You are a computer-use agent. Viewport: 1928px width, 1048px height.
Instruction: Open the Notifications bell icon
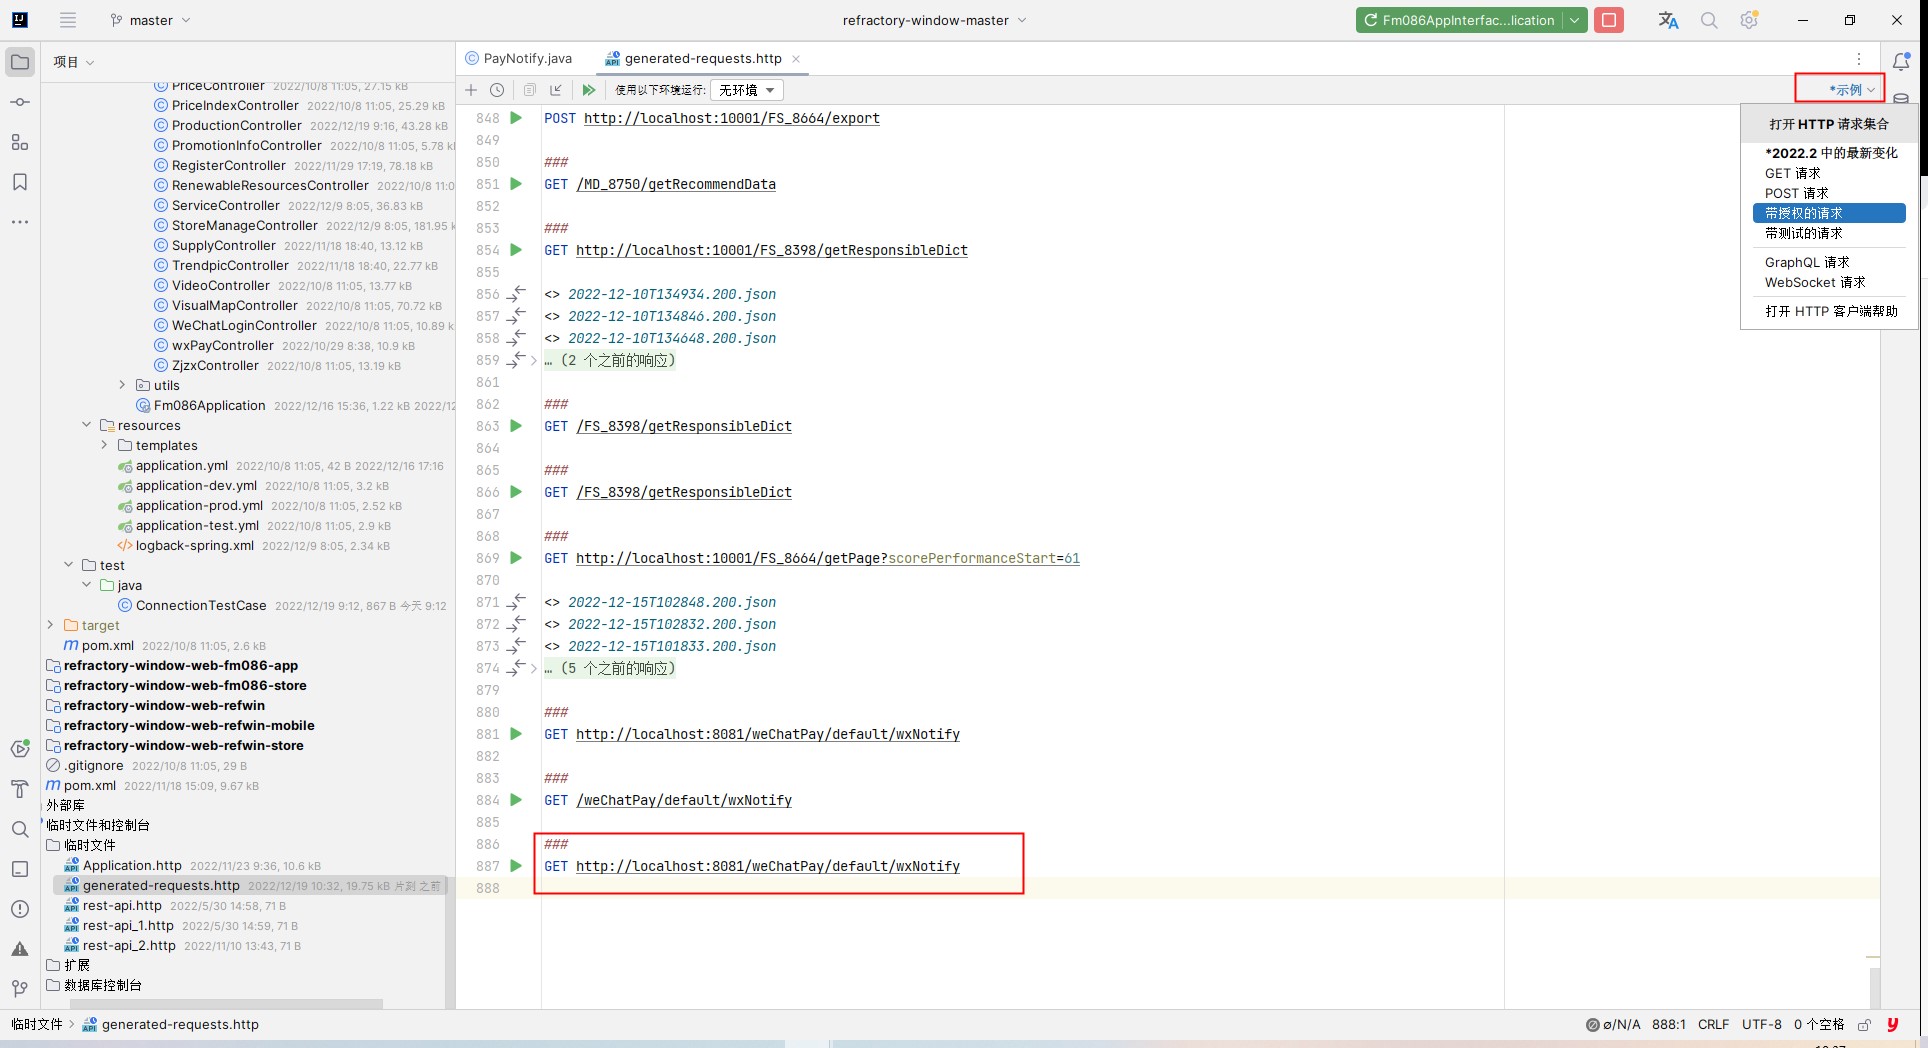[x=1902, y=61]
